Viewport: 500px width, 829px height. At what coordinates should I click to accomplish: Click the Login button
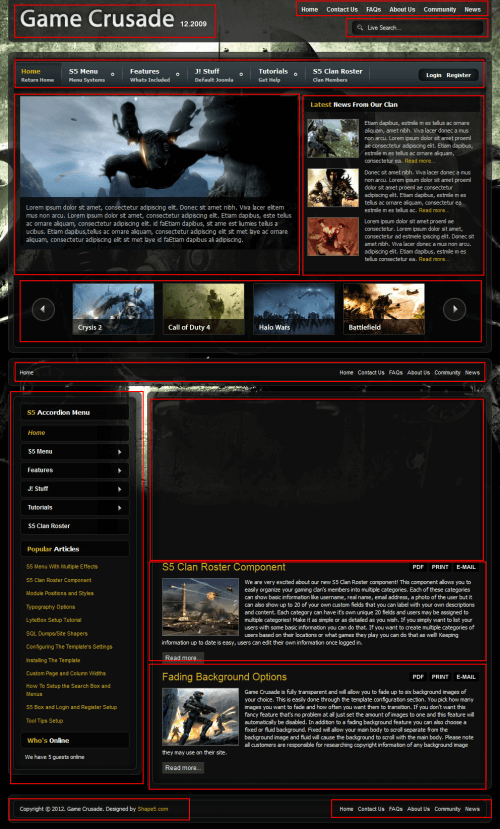[433, 75]
